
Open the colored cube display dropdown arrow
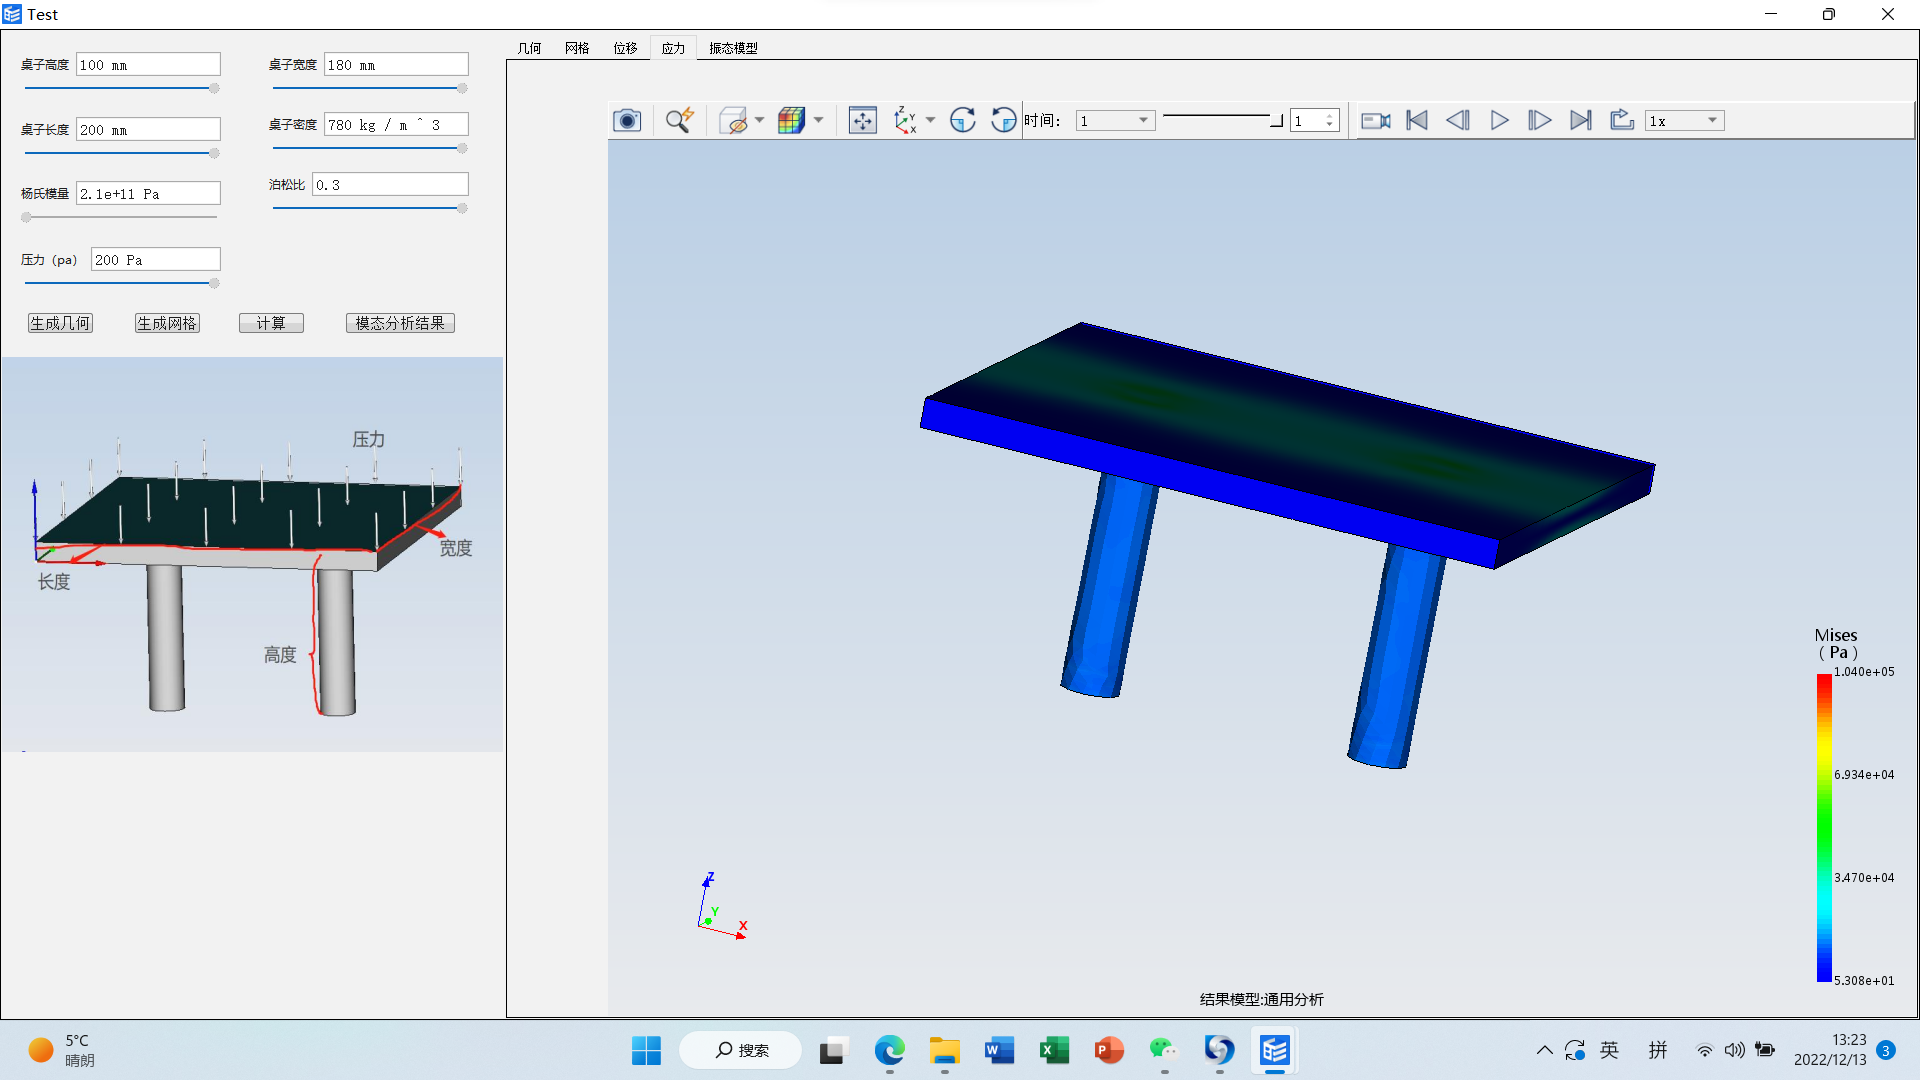(818, 121)
